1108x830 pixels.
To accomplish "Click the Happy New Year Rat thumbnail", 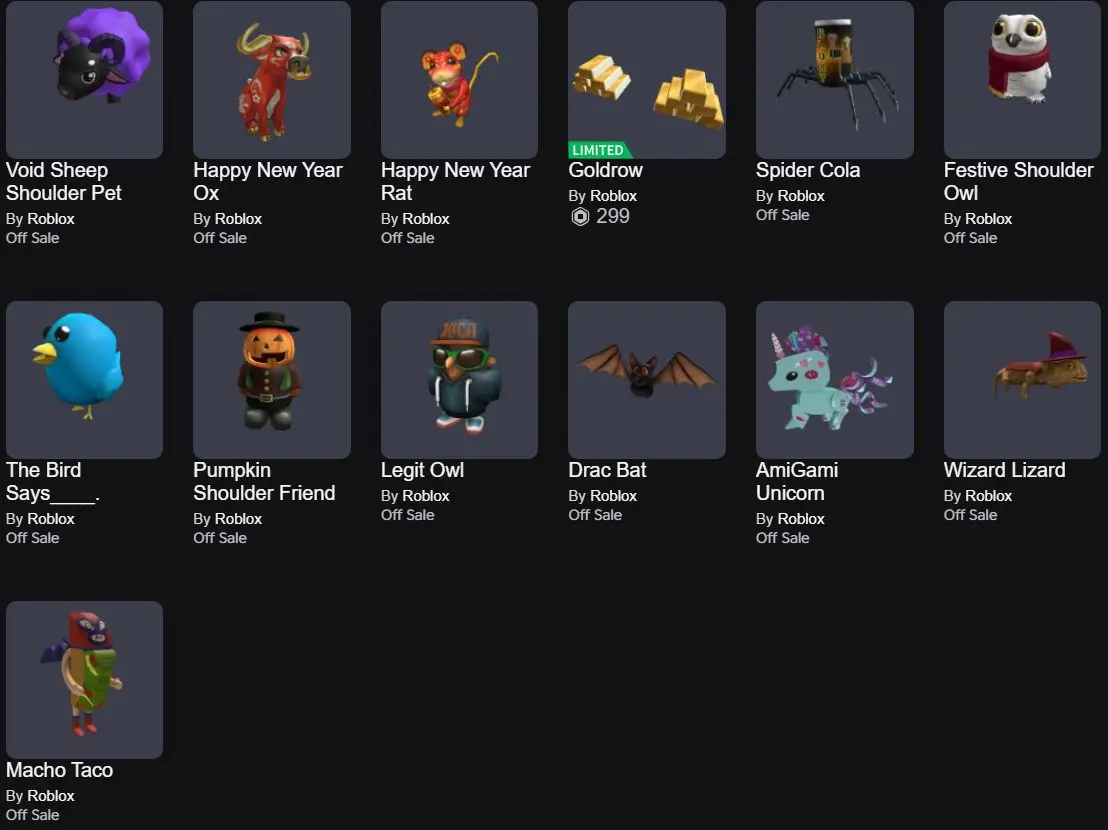I will (459, 79).
